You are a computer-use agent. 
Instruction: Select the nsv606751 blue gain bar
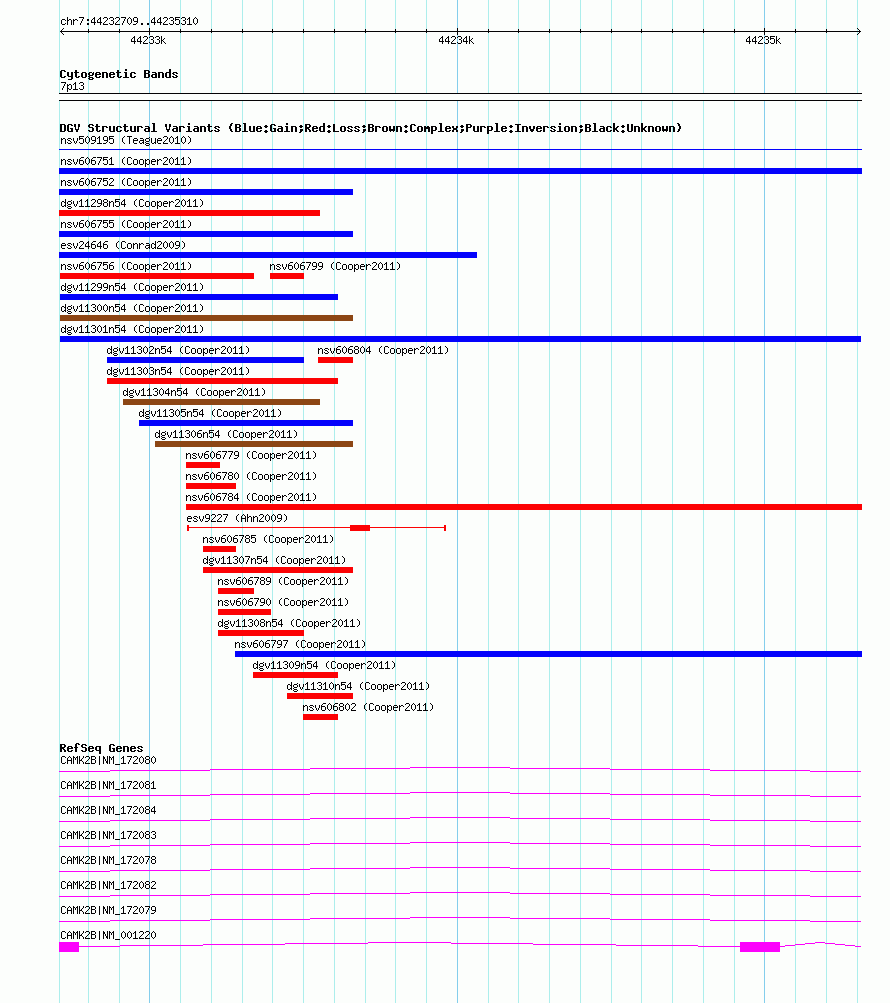(461, 171)
